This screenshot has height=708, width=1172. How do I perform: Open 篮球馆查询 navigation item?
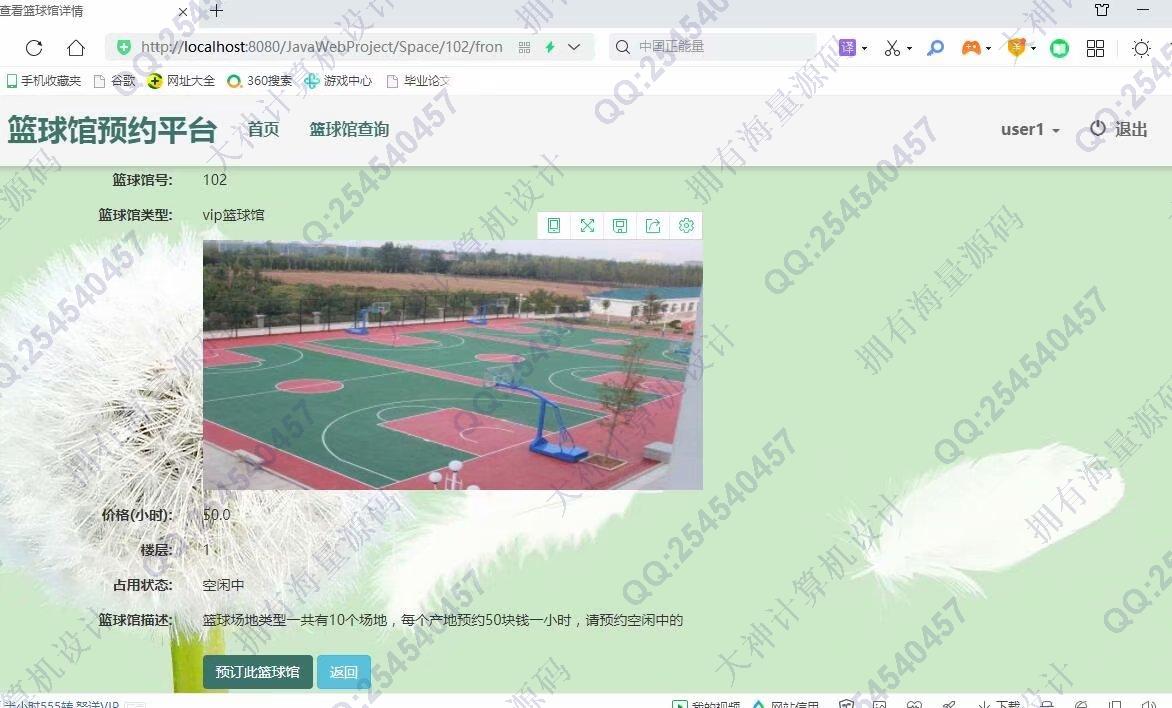[x=349, y=129]
